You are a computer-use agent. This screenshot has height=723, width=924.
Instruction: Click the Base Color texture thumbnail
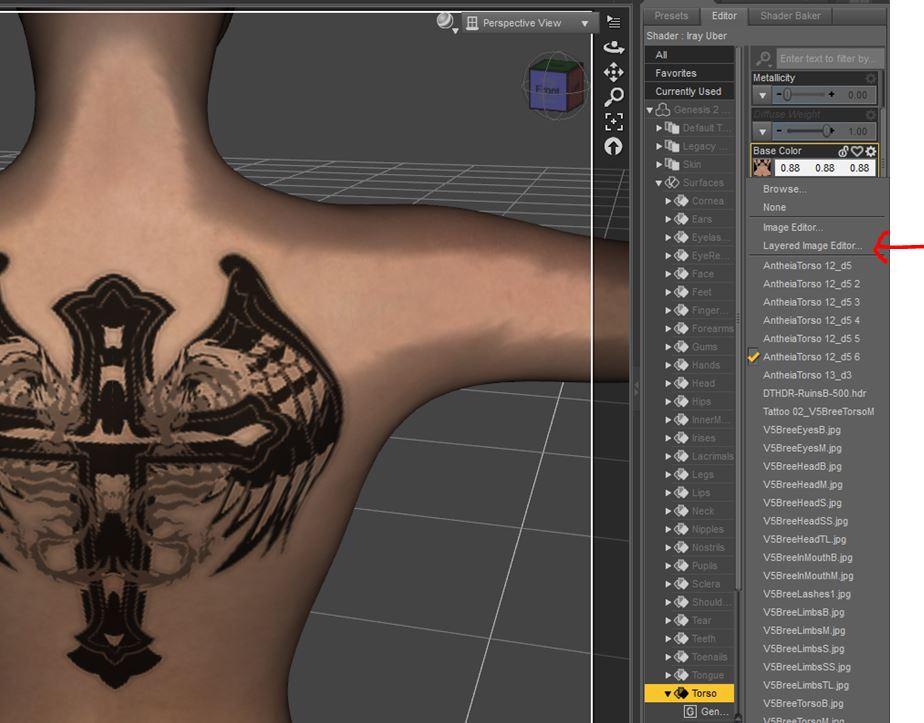pos(763,168)
